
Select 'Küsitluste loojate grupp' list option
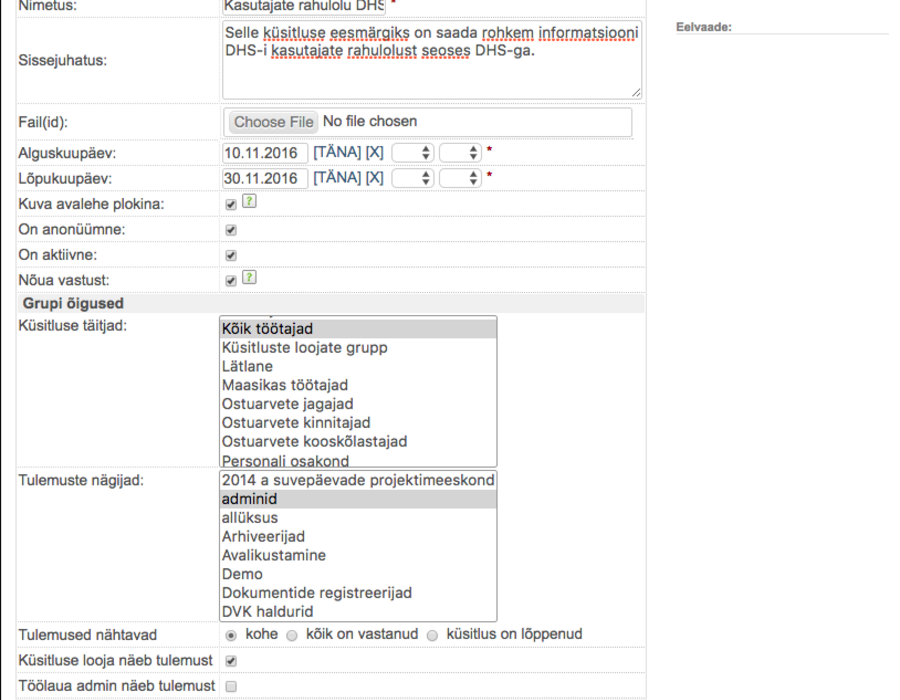pos(358,348)
